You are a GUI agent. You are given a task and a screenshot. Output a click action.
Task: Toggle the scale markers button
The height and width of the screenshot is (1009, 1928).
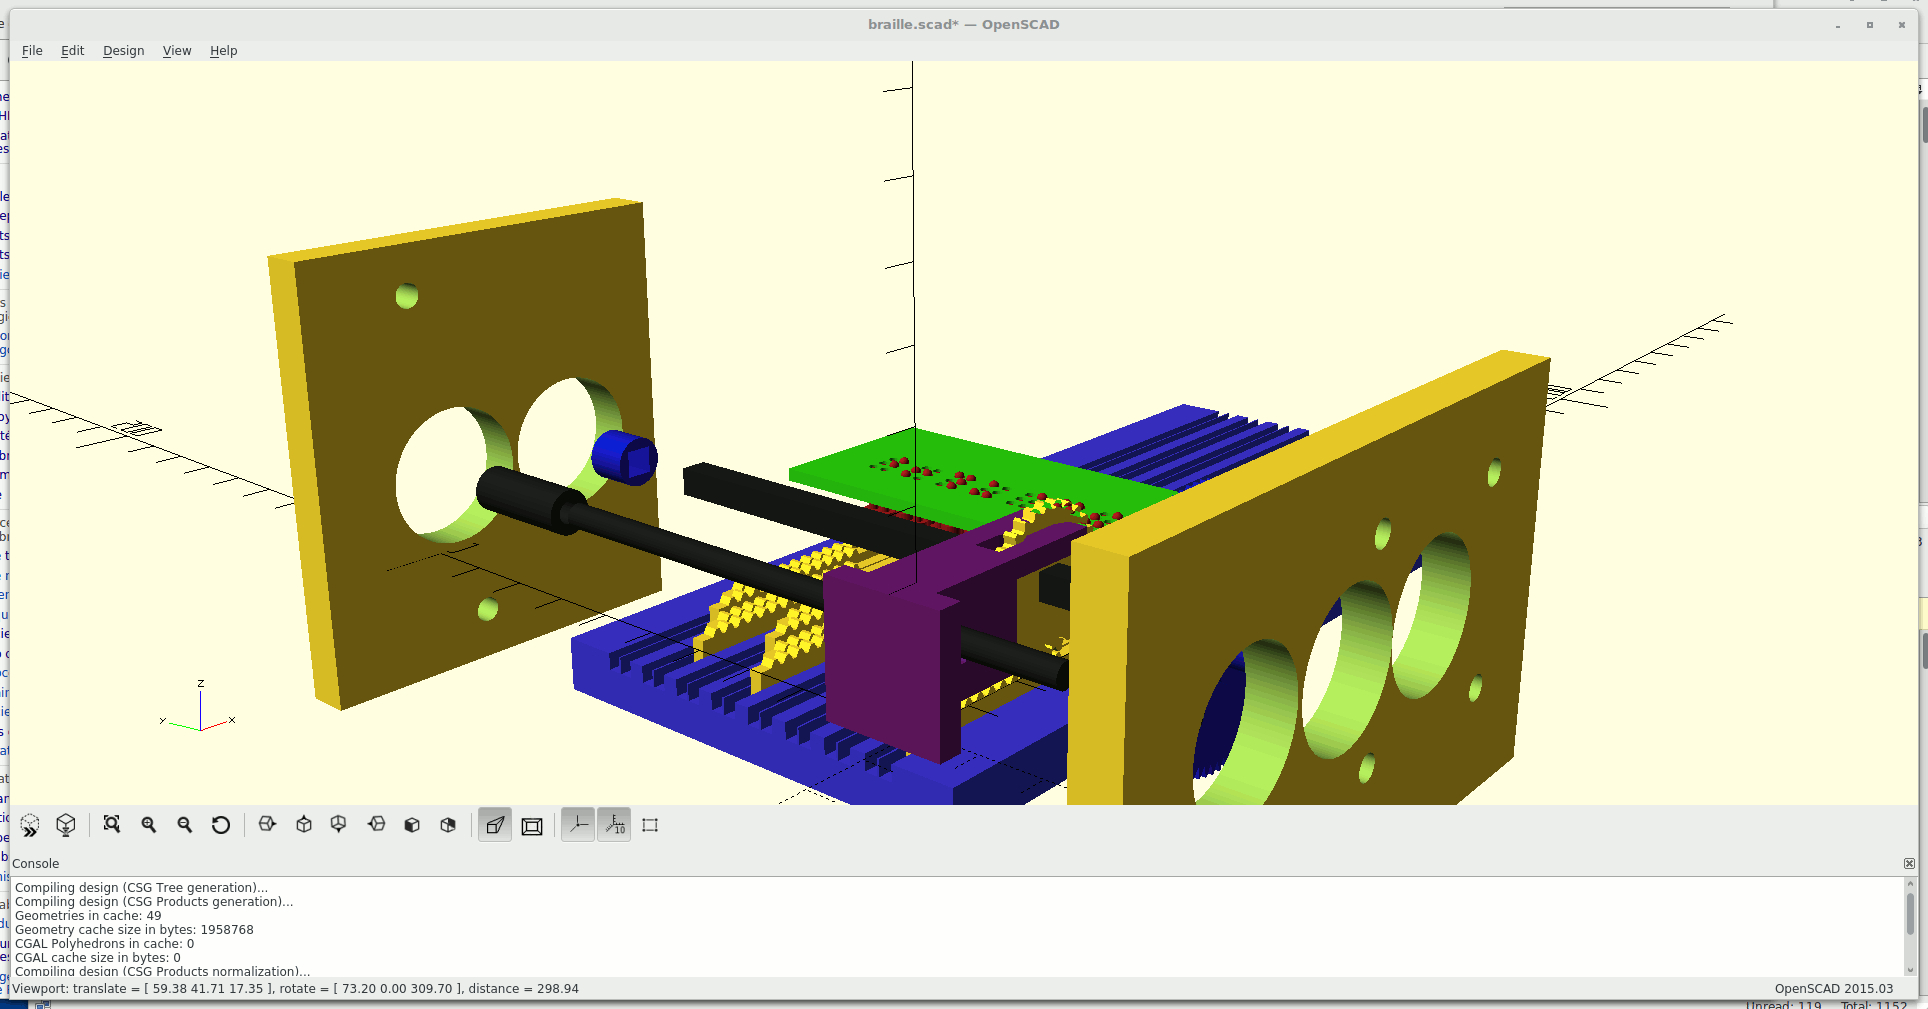coord(614,825)
